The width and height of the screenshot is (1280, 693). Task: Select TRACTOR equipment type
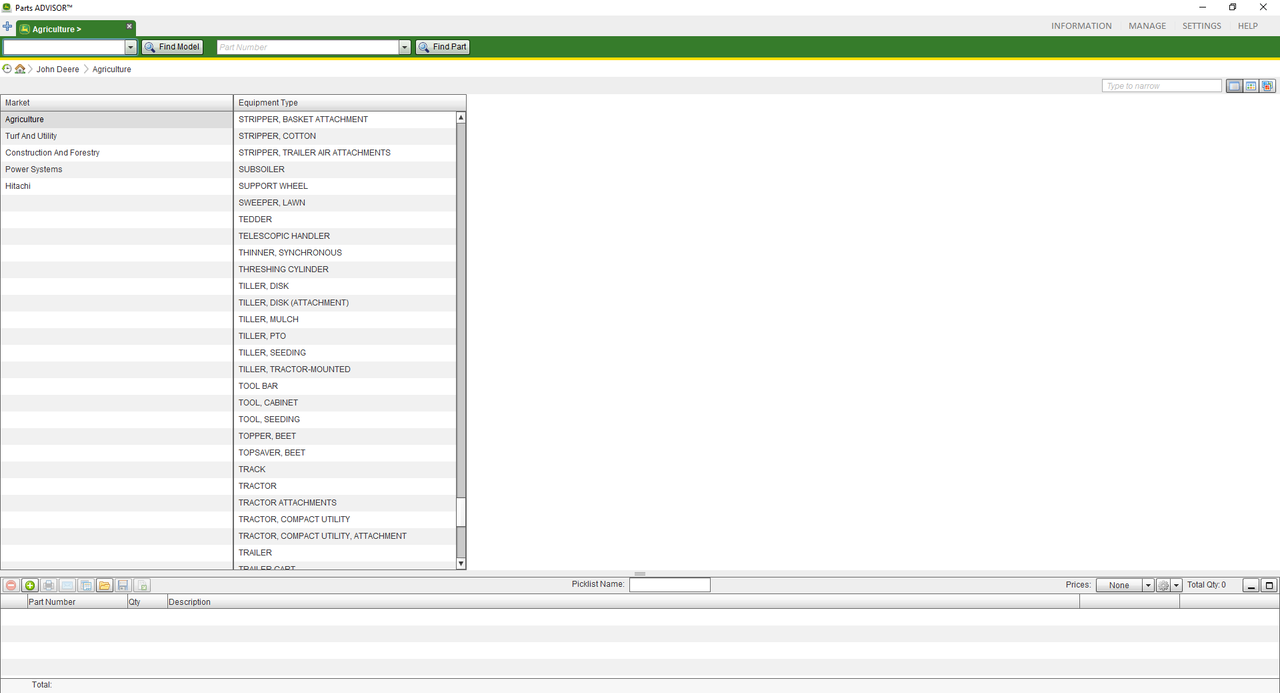point(345,486)
